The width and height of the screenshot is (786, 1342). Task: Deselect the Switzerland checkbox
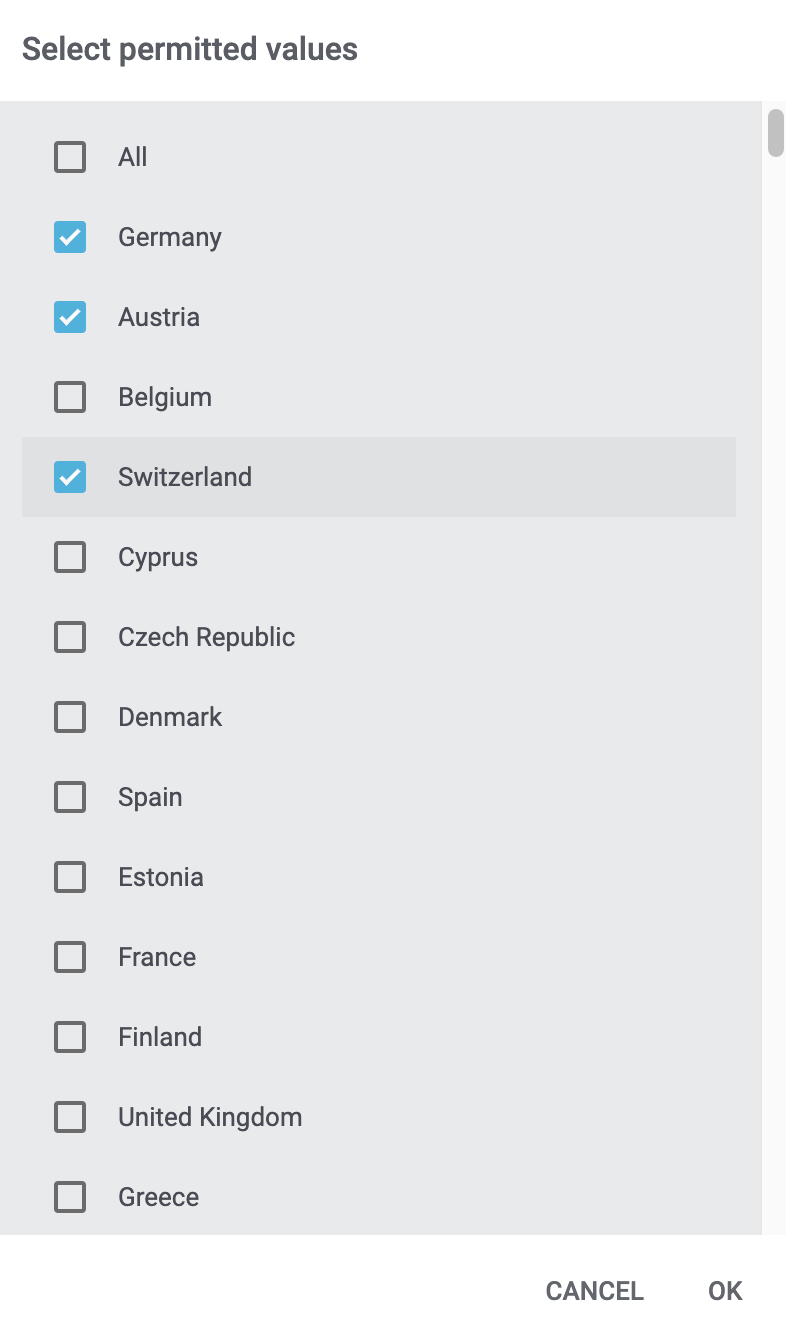tap(70, 477)
